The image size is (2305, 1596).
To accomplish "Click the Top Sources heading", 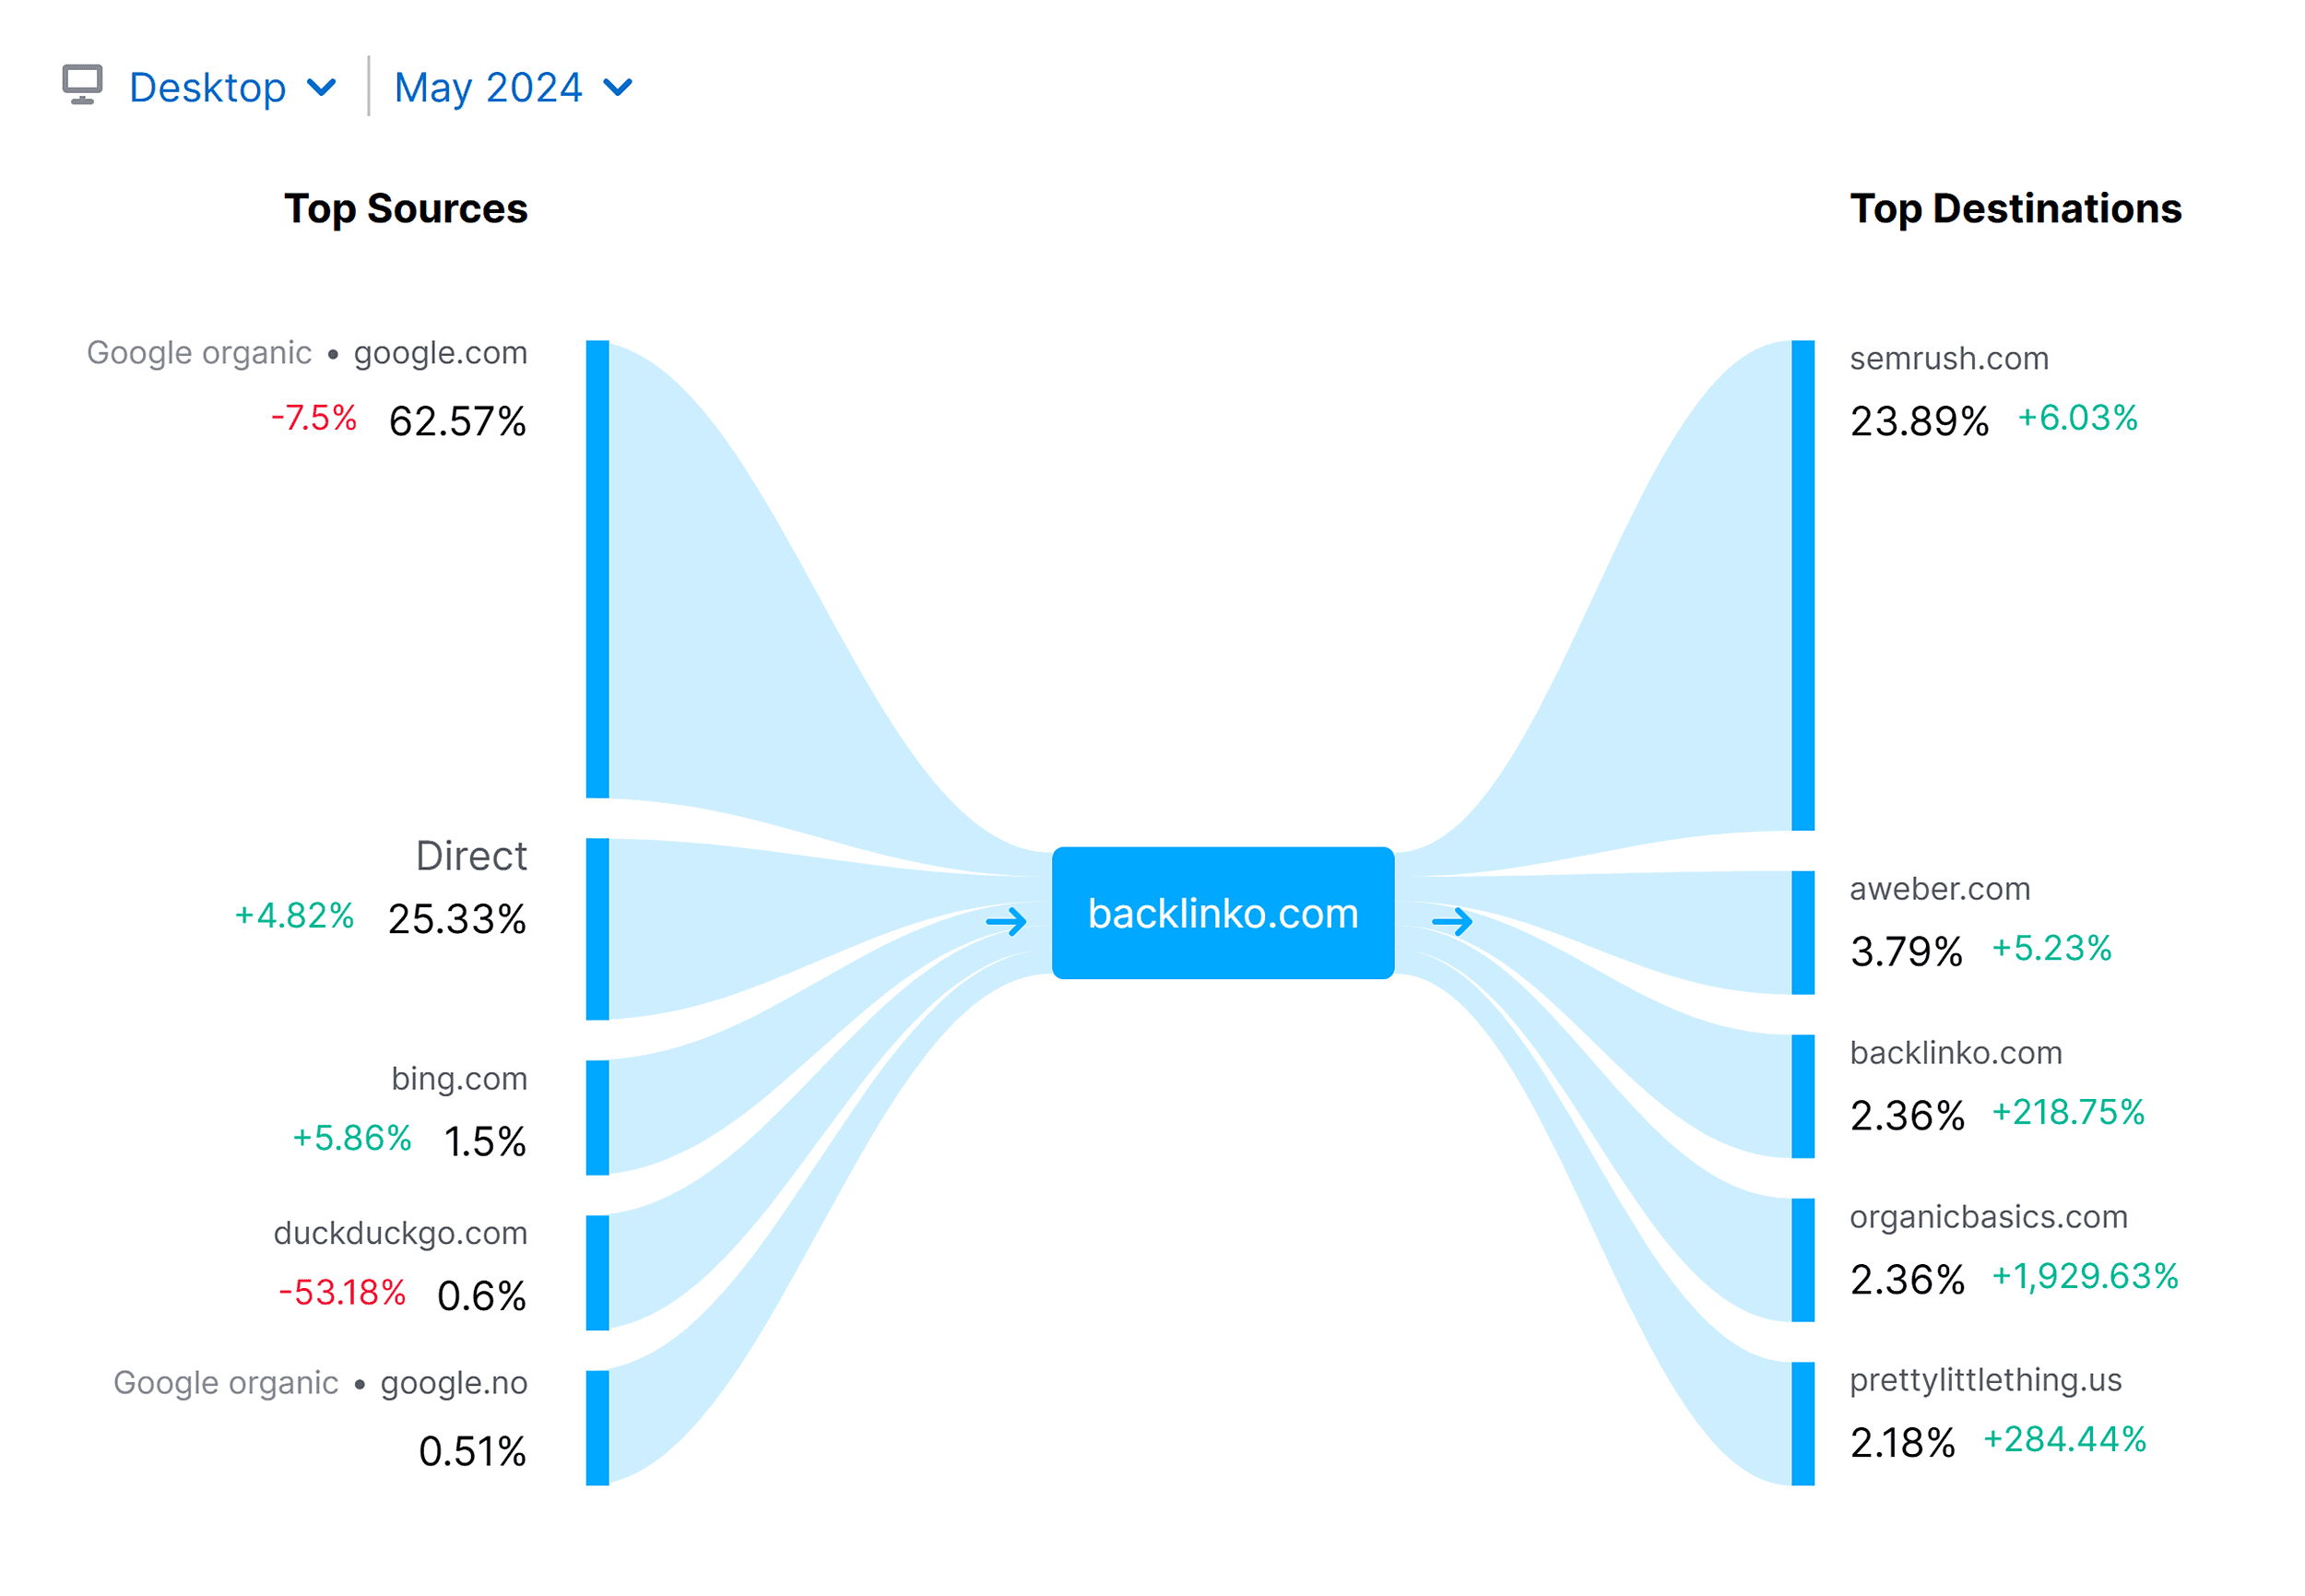I will (x=406, y=209).
